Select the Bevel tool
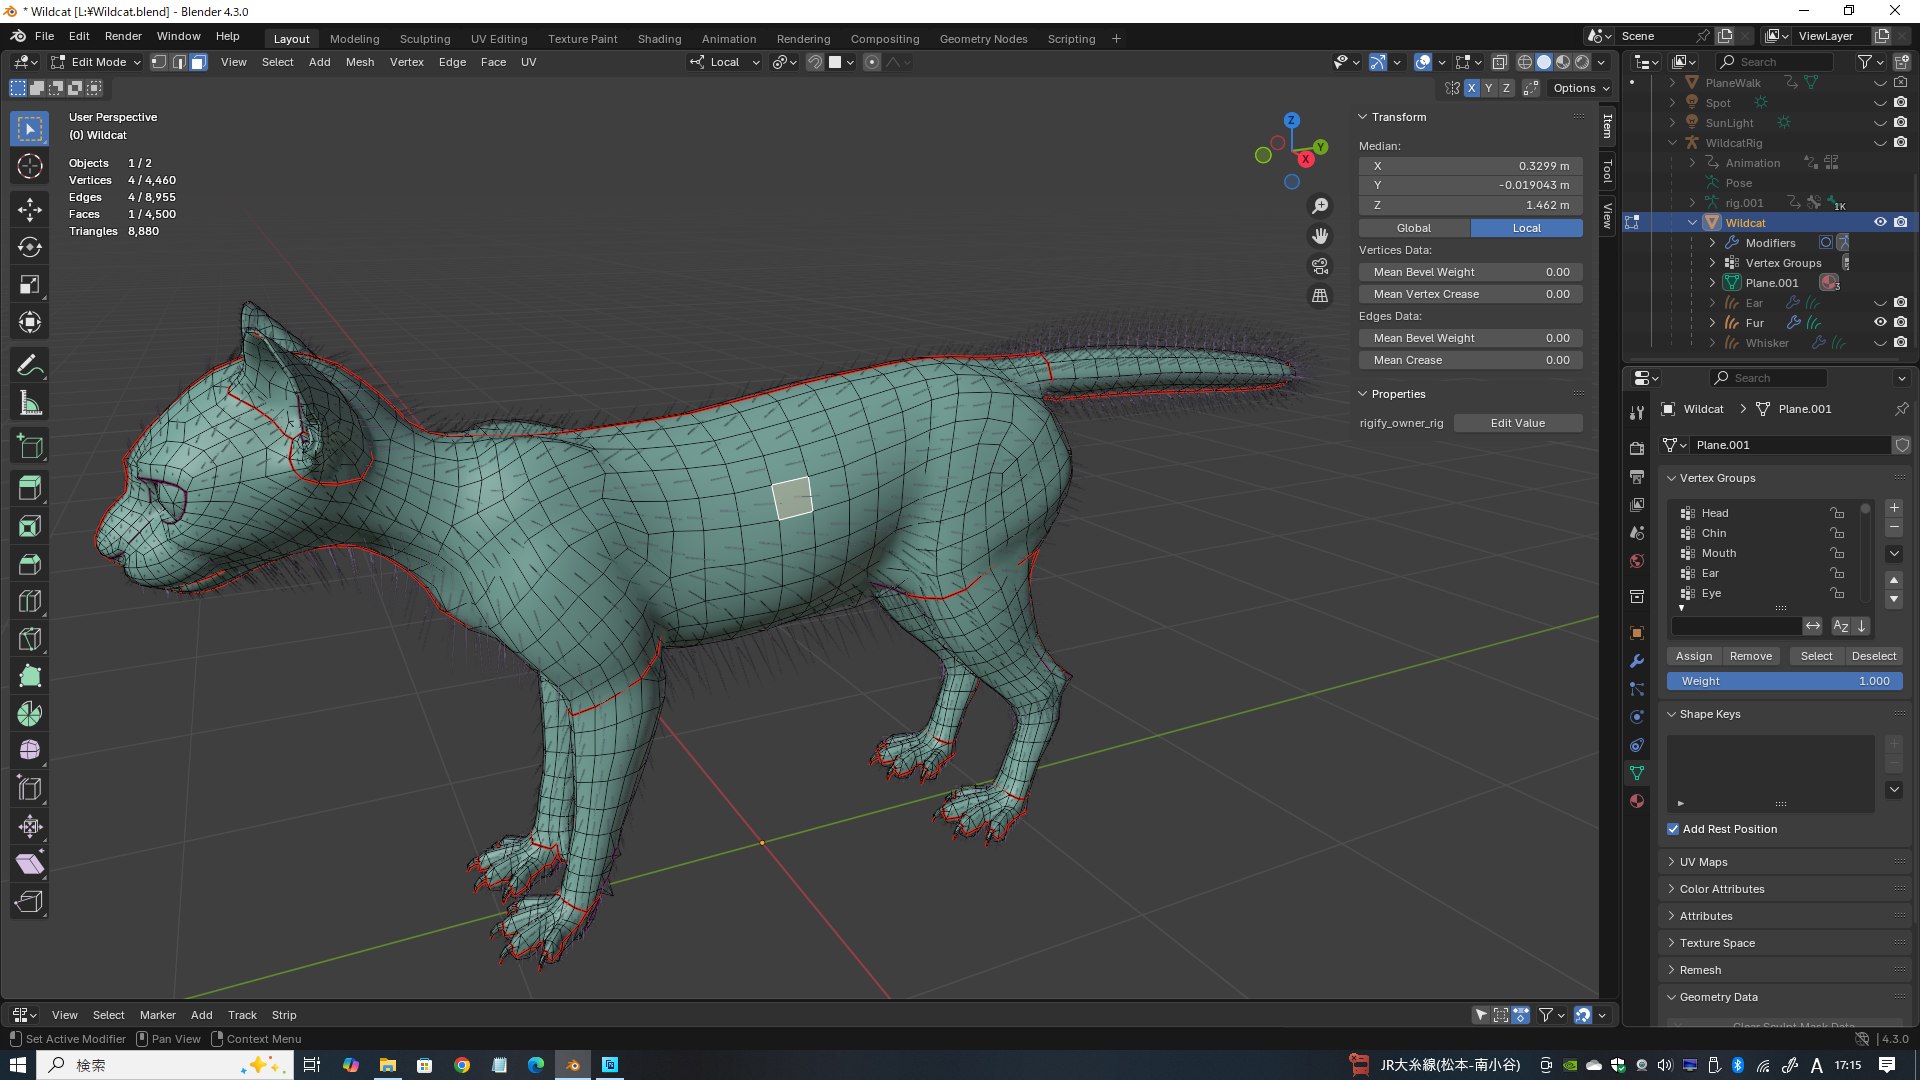 point(30,564)
